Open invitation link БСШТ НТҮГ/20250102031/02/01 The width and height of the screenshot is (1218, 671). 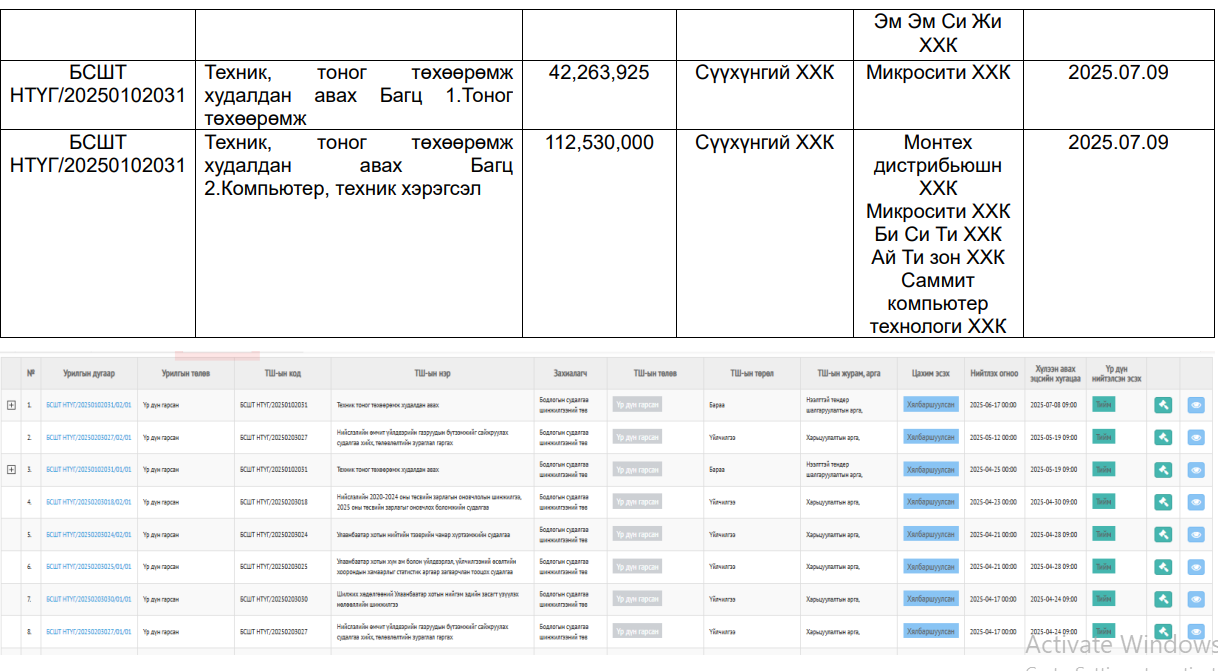[88, 405]
